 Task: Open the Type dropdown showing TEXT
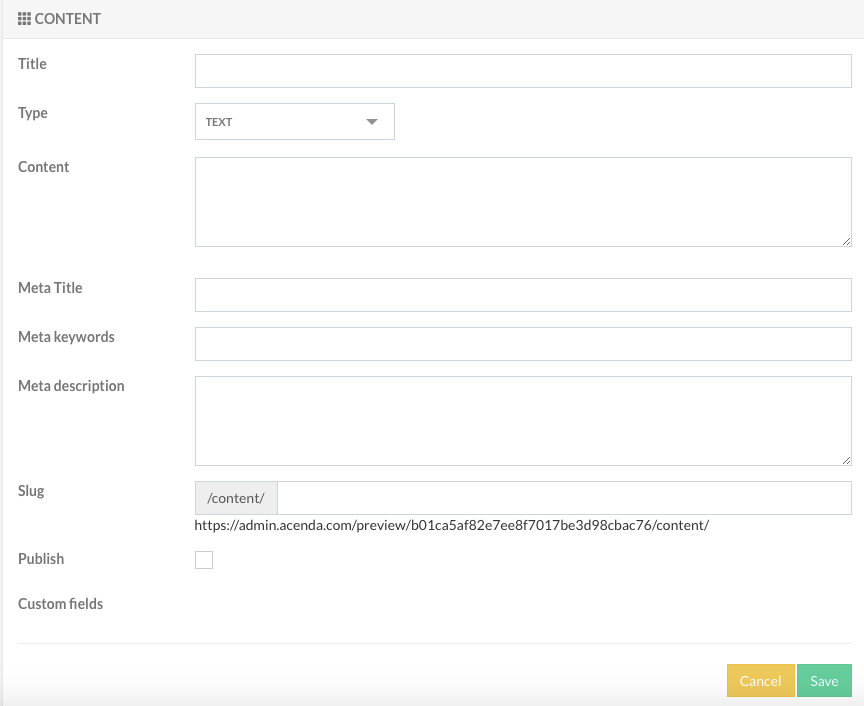click(x=295, y=121)
